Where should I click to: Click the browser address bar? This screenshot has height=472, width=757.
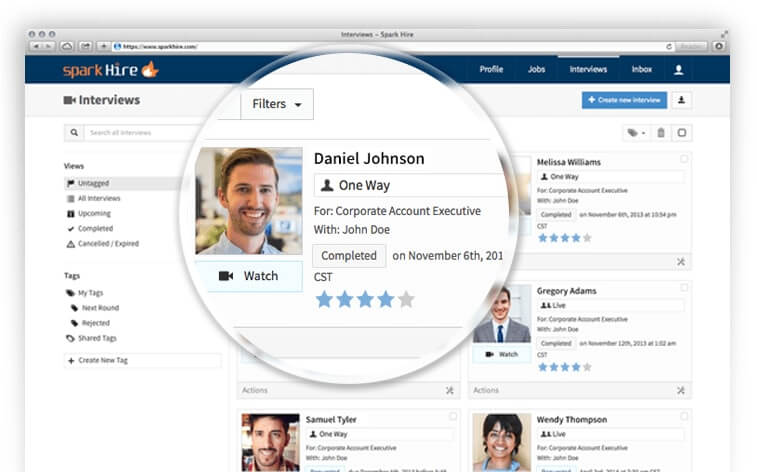point(393,46)
